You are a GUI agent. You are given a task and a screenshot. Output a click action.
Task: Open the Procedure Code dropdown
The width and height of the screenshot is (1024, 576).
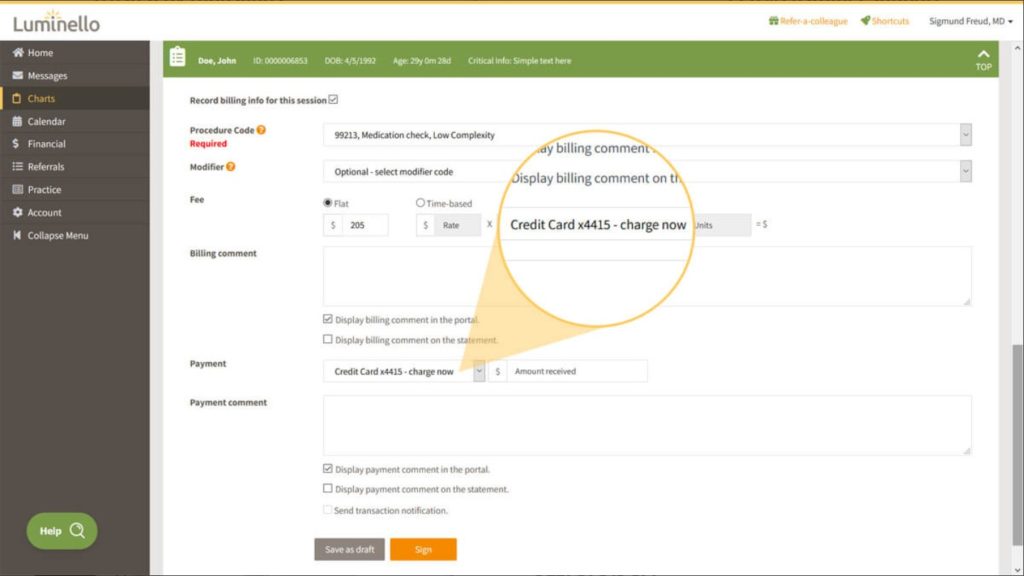pos(965,135)
